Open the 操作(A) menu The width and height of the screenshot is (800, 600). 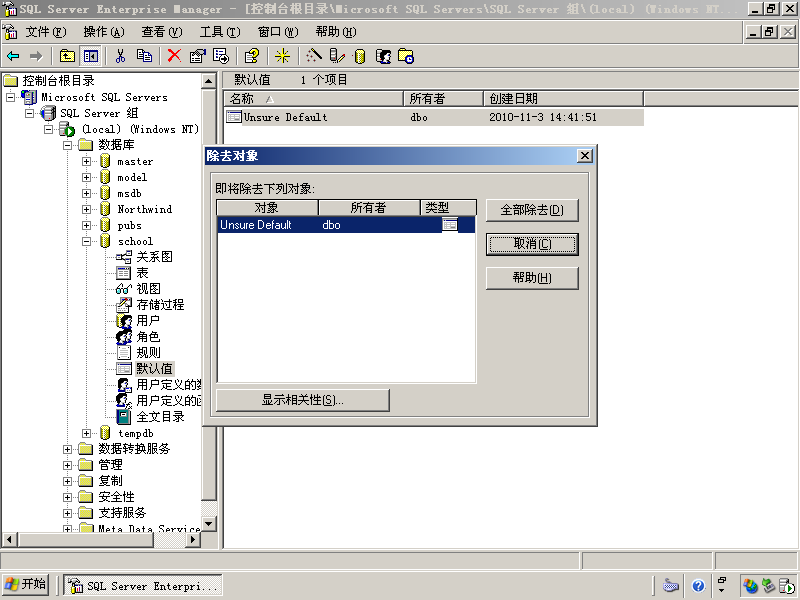click(104, 32)
